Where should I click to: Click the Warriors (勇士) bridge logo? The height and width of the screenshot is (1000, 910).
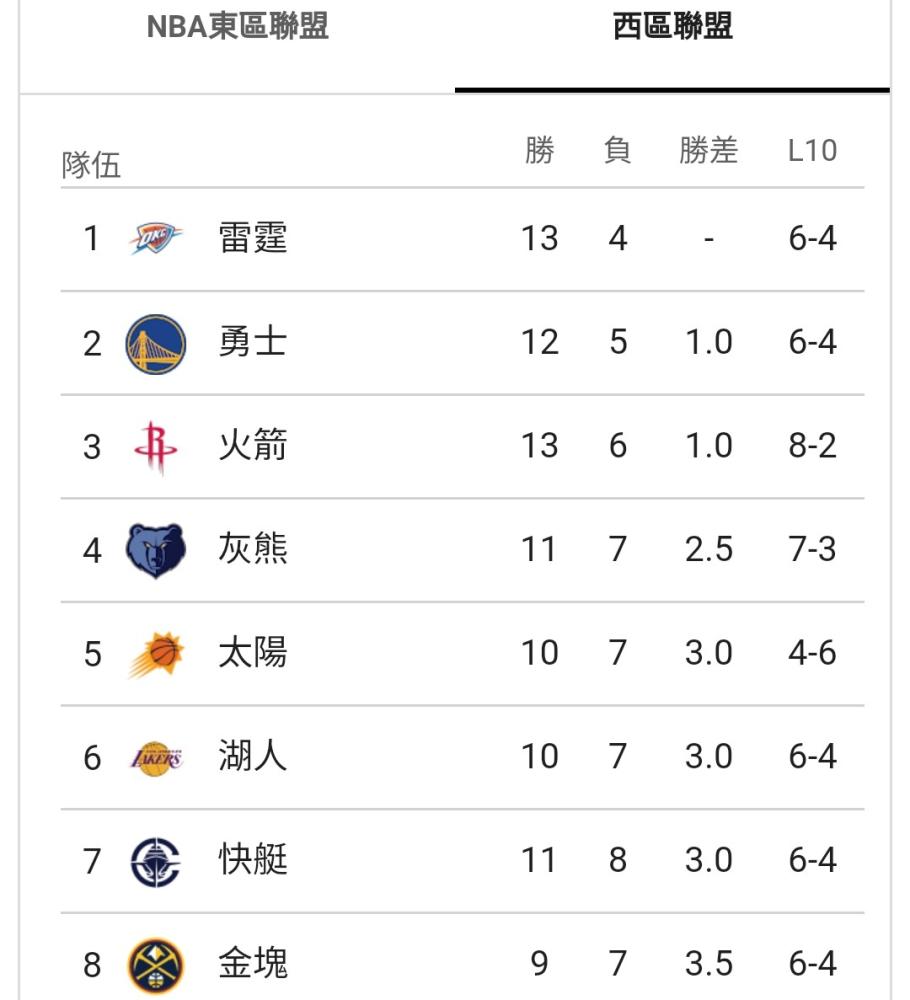(x=156, y=344)
